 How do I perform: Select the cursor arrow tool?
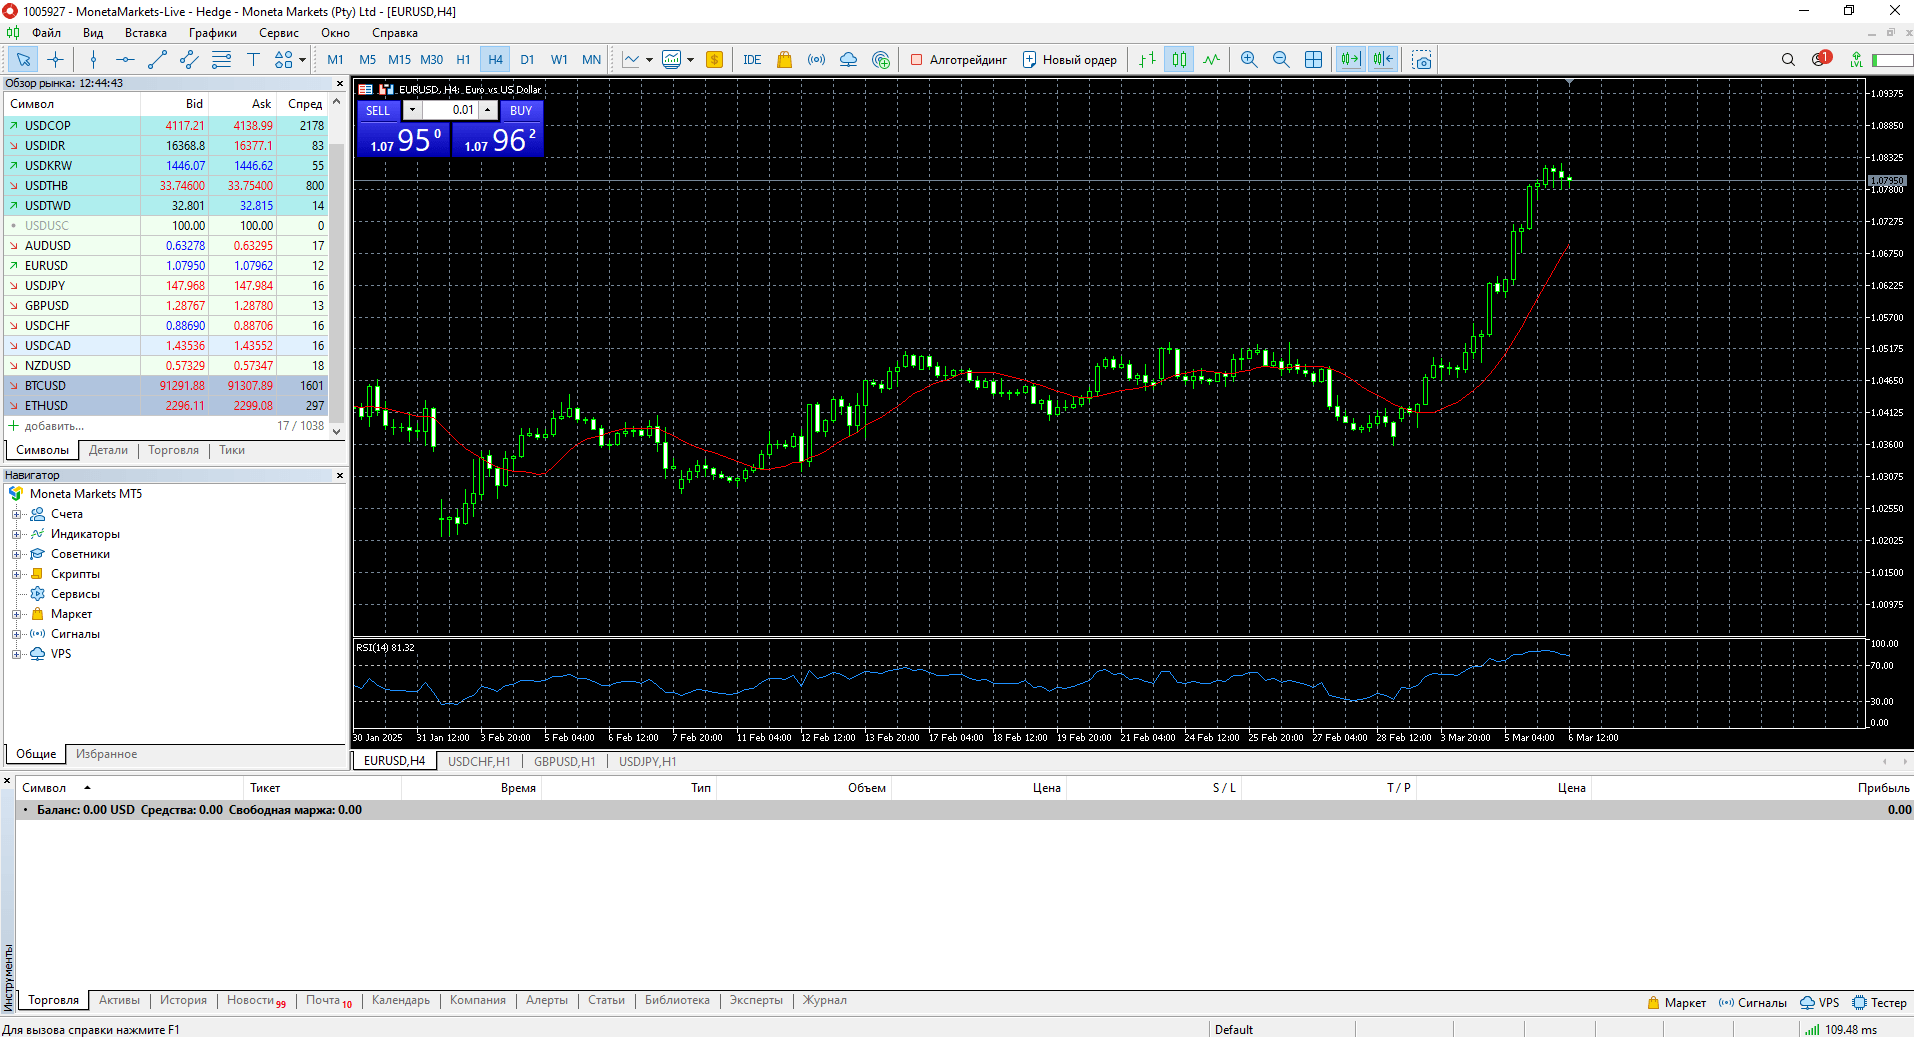point(24,60)
